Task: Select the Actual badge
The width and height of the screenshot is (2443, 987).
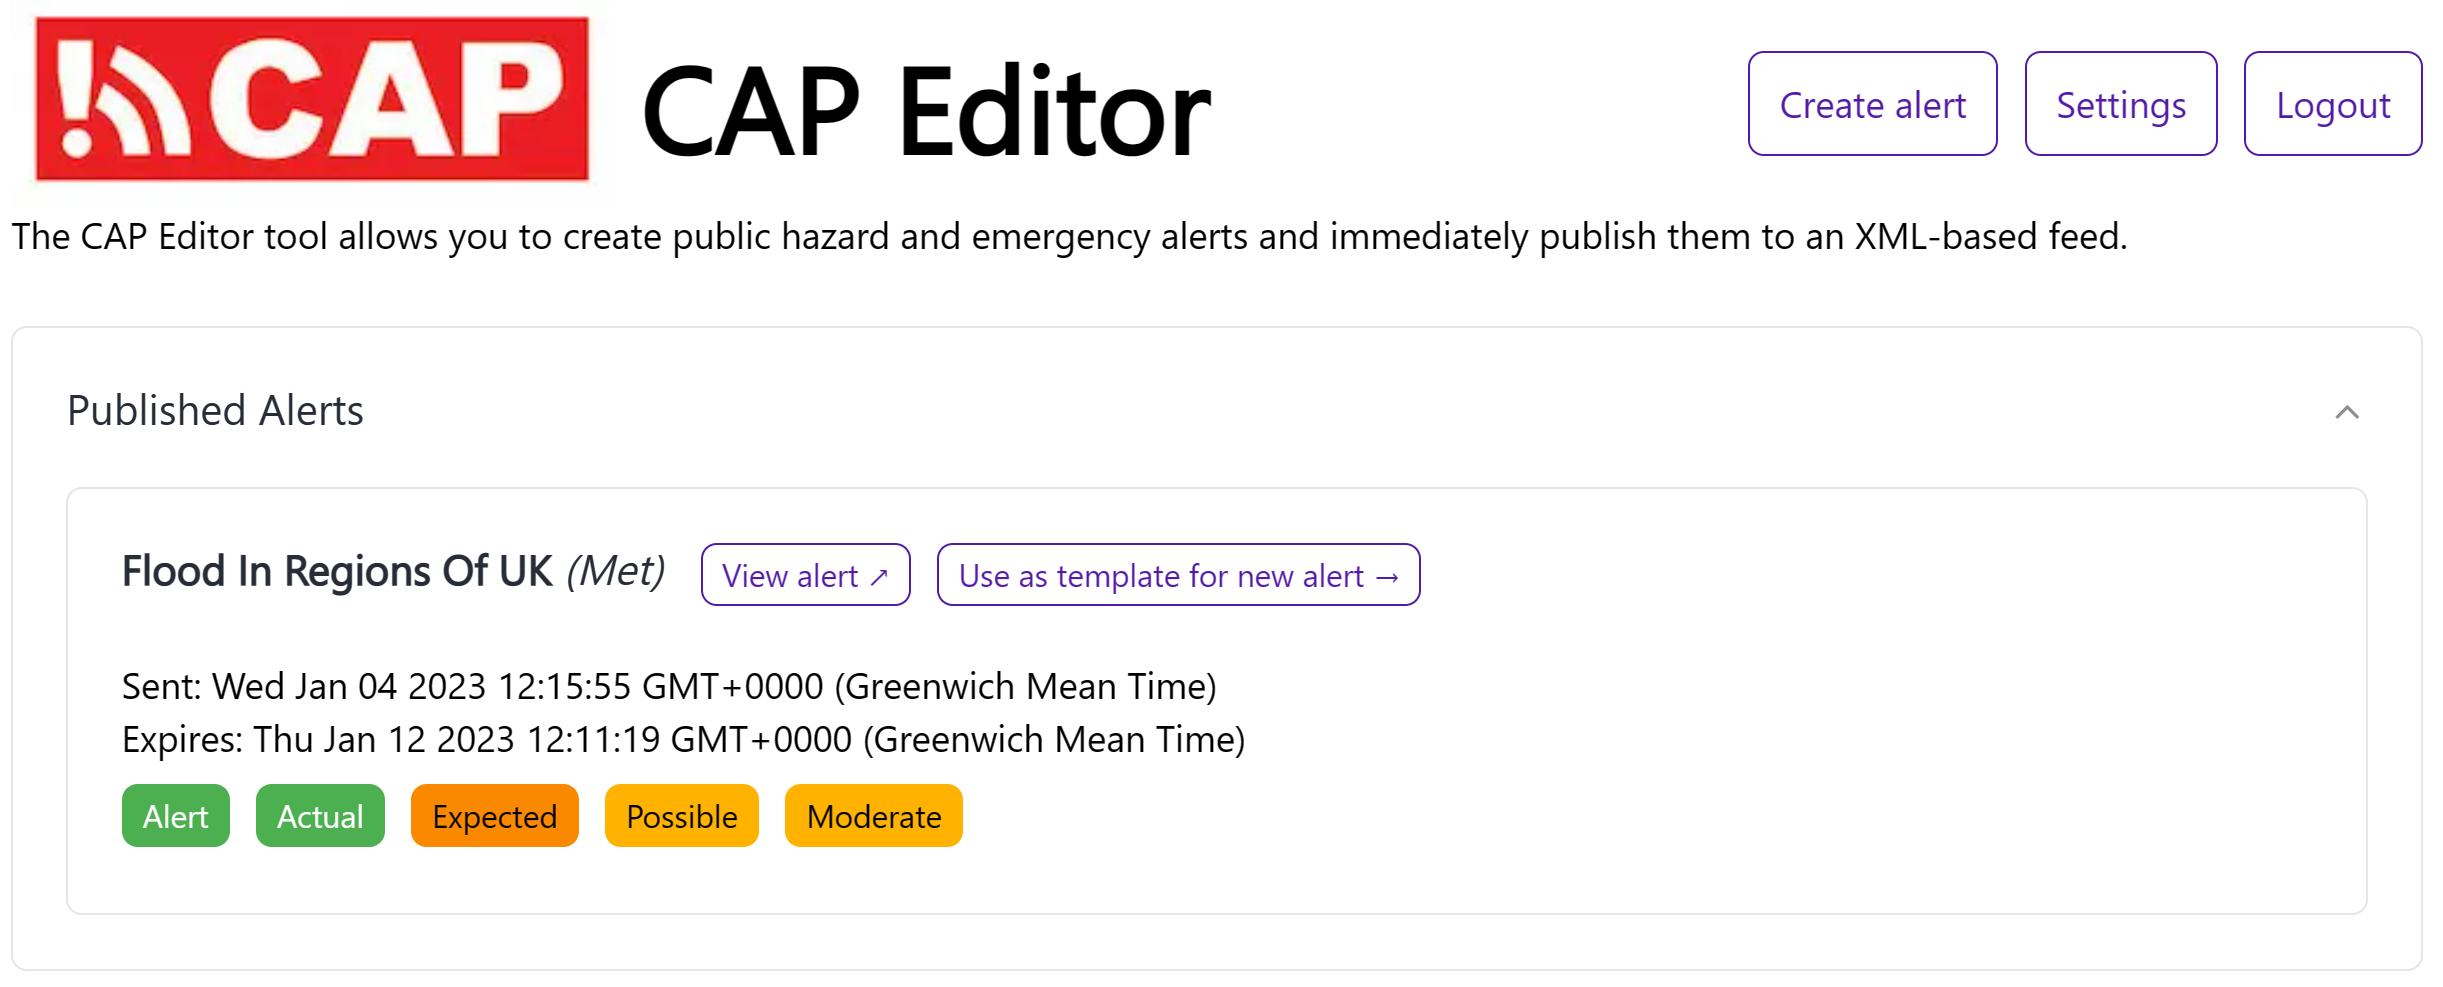Action: point(319,815)
